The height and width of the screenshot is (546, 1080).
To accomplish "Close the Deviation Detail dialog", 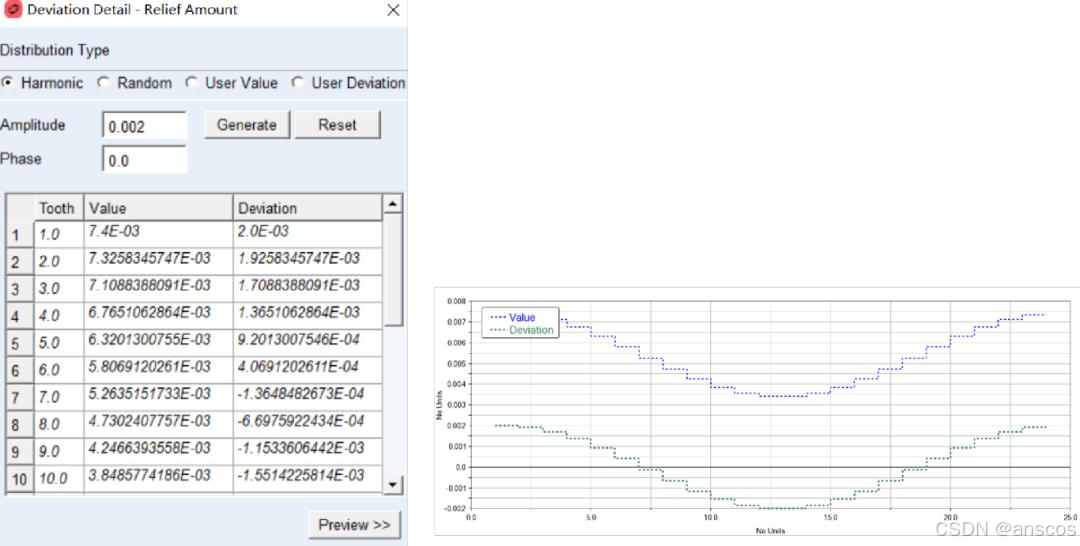I will 393,10.
